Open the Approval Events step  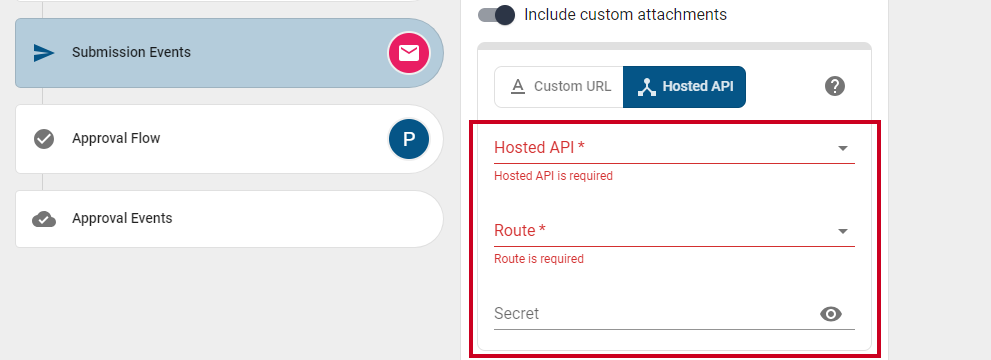coord(229,219)
